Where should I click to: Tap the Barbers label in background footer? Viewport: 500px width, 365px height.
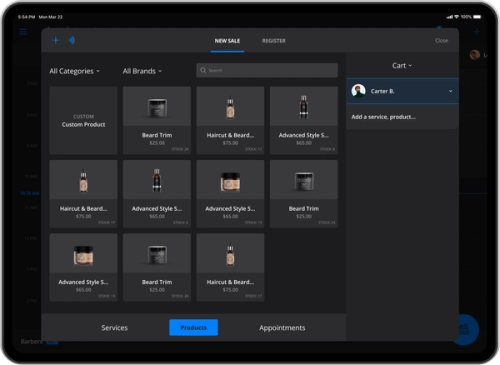click(x=31, y=341)
